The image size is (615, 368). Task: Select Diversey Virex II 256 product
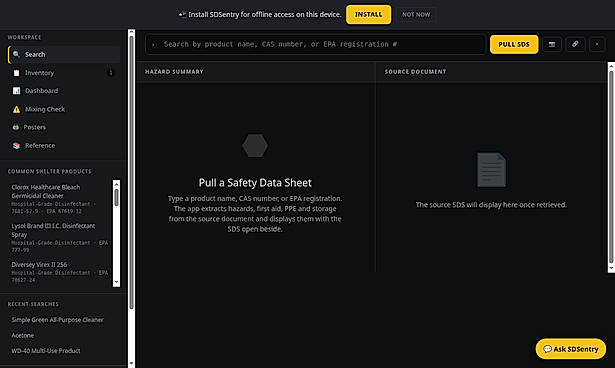pos(60,272)
